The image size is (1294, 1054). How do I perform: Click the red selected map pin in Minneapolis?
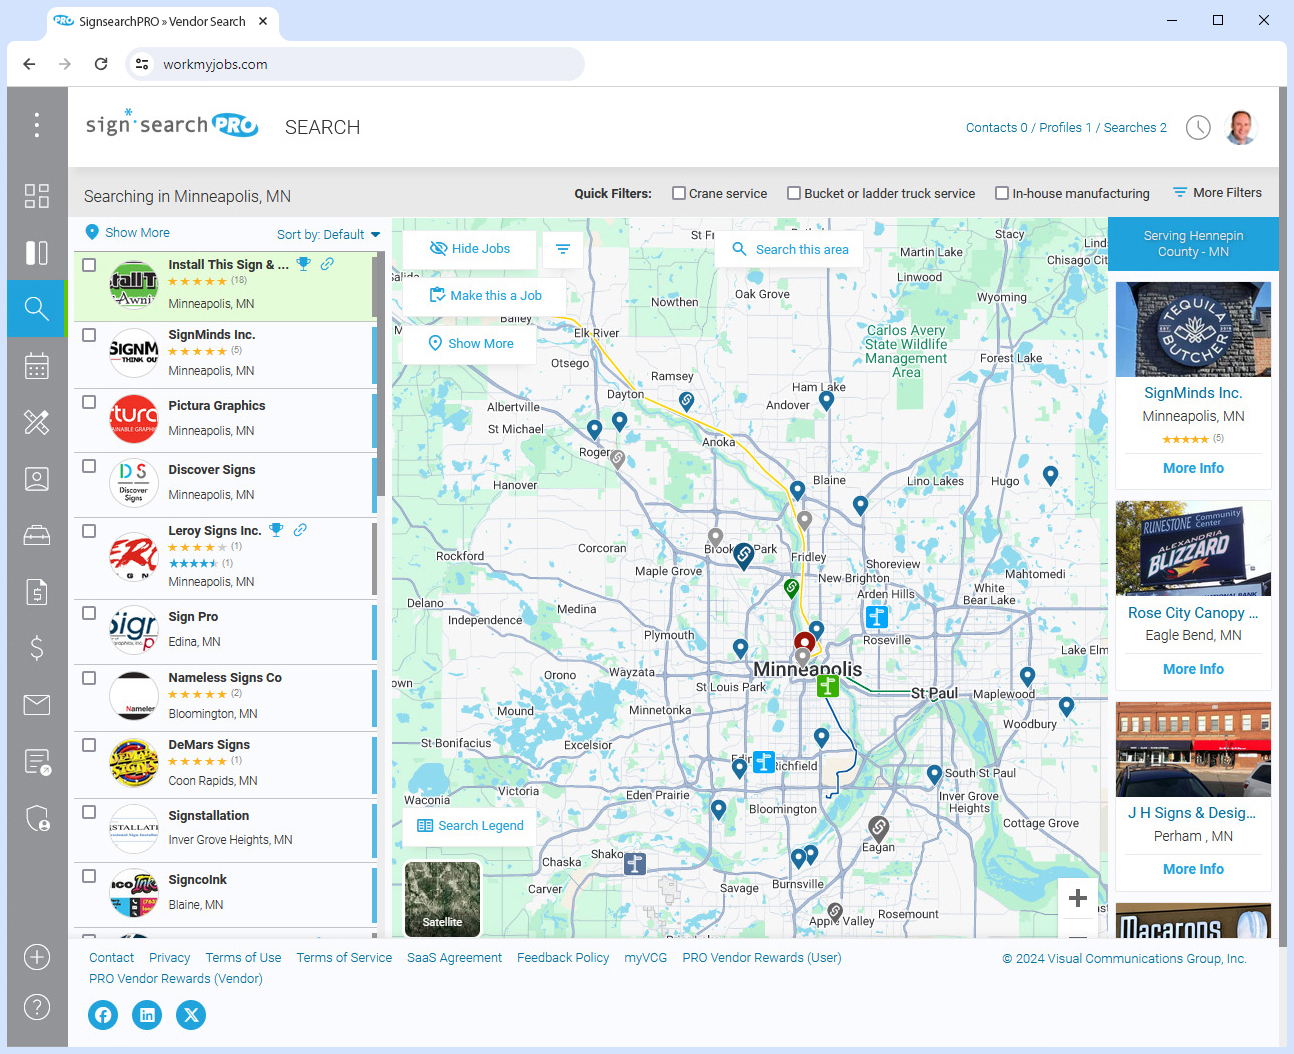(804, 641)
